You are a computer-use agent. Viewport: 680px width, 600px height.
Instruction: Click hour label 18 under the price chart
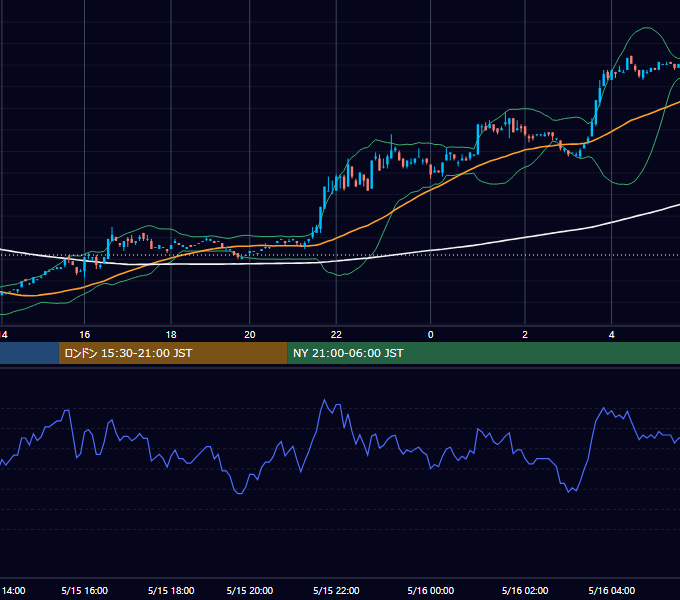point(171,334)
